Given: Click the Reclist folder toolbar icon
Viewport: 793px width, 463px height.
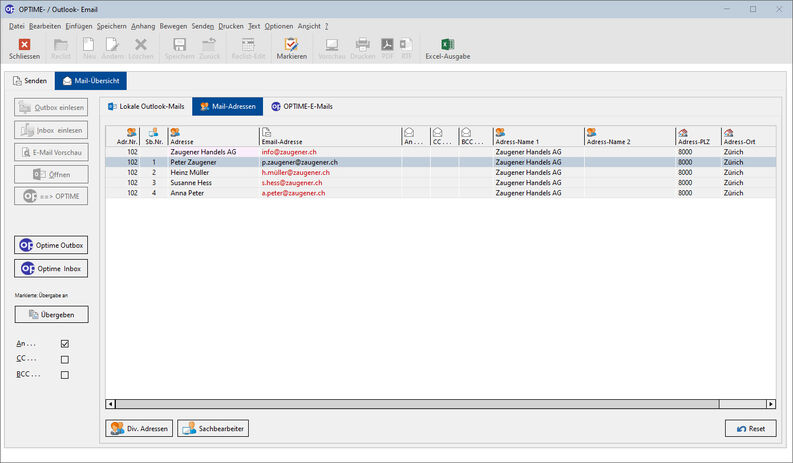Looking at the screenshot, I should 61,45.
